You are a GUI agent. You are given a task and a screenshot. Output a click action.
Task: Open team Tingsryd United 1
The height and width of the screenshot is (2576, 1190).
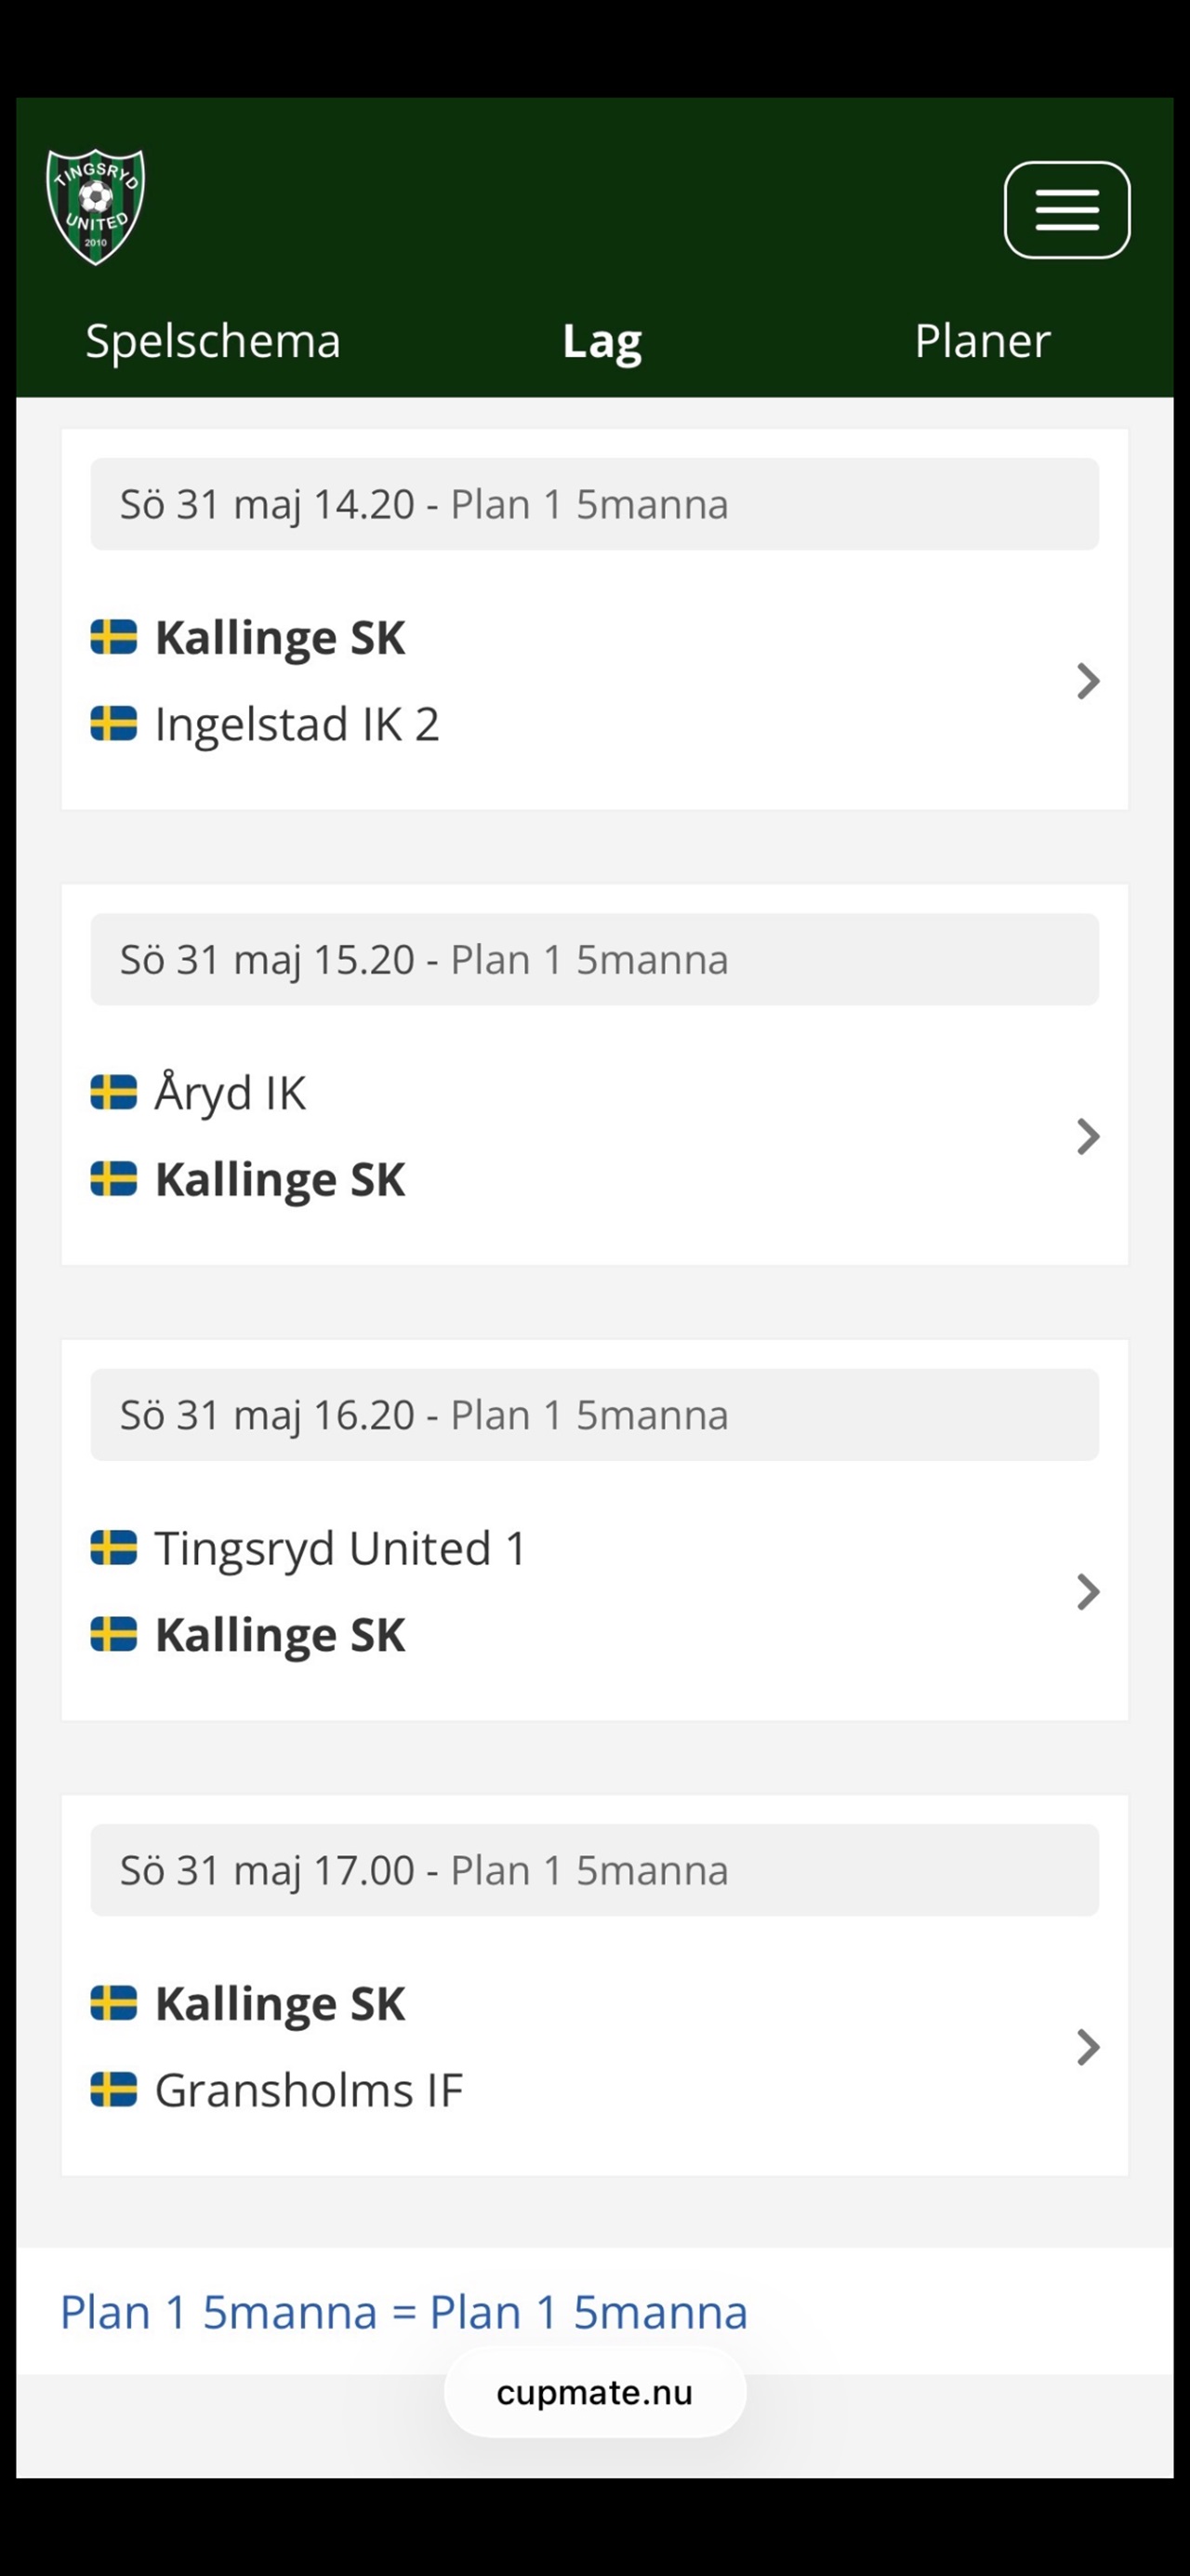pyautogui.click(x=340, y=1548)
